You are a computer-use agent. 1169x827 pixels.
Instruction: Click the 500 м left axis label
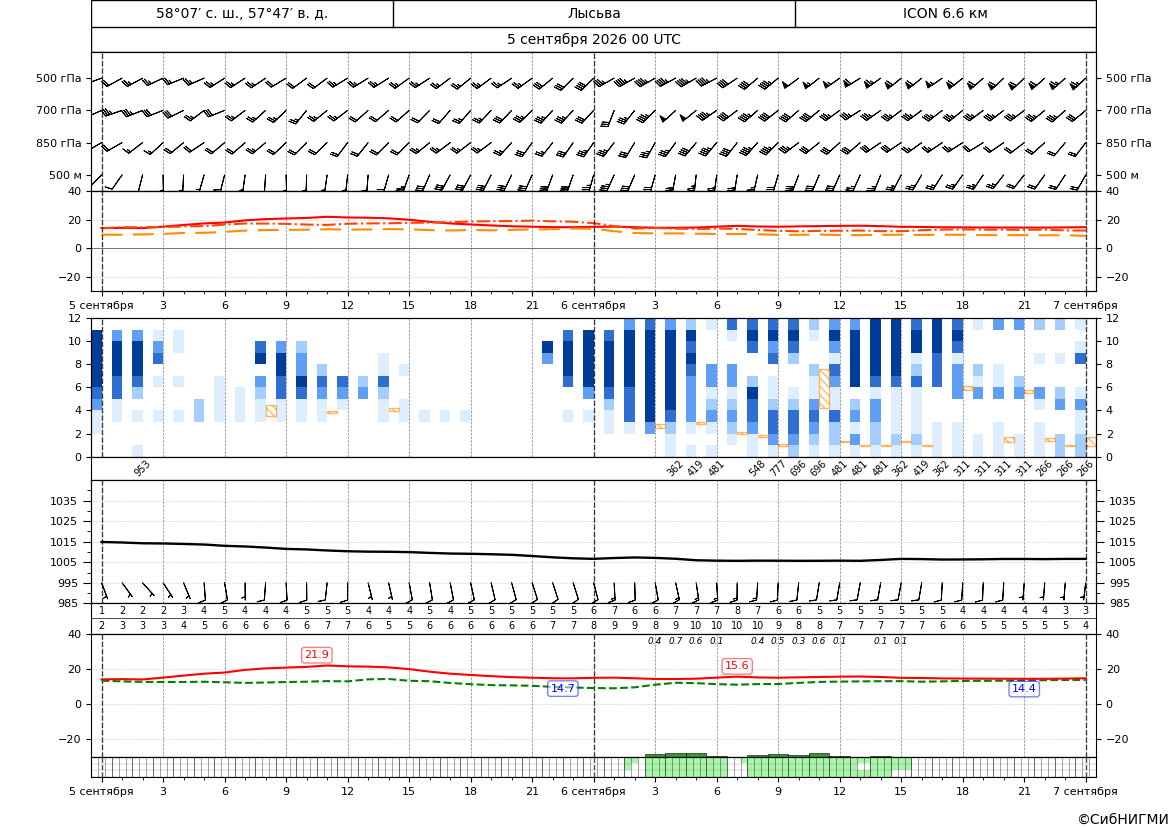coord(66,175)
